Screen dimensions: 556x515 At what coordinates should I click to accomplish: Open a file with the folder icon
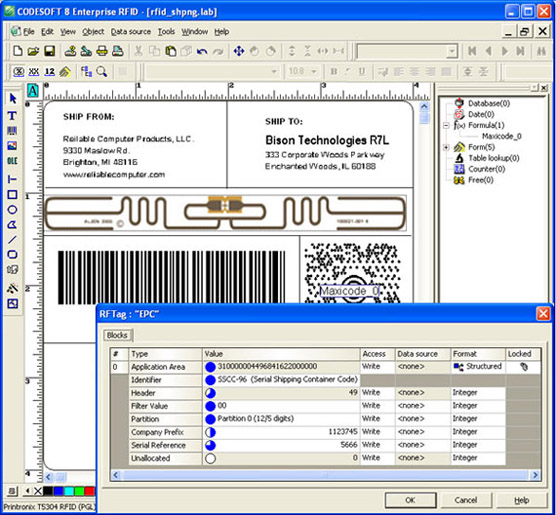33,51
